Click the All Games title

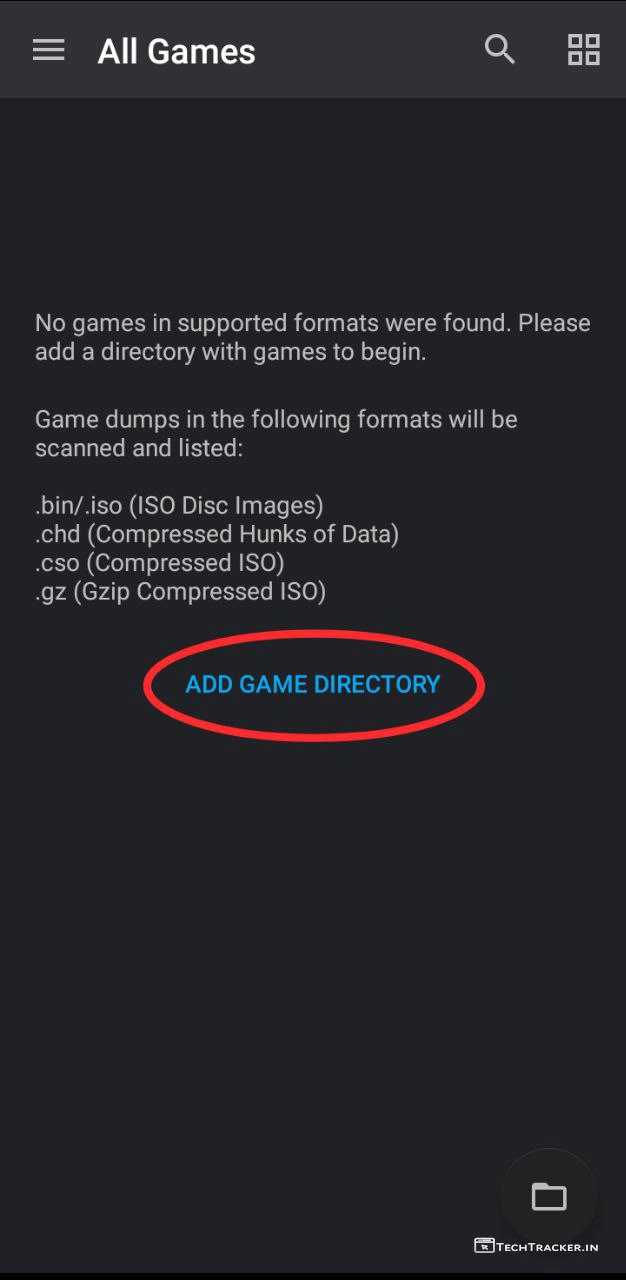tap(176, 51)
